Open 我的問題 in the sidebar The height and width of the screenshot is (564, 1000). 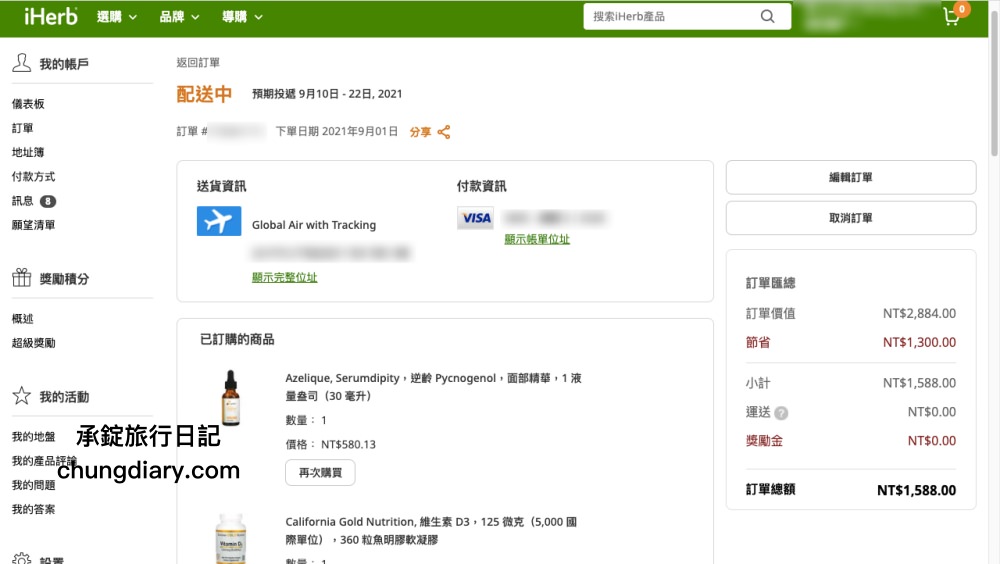[33, 485]
